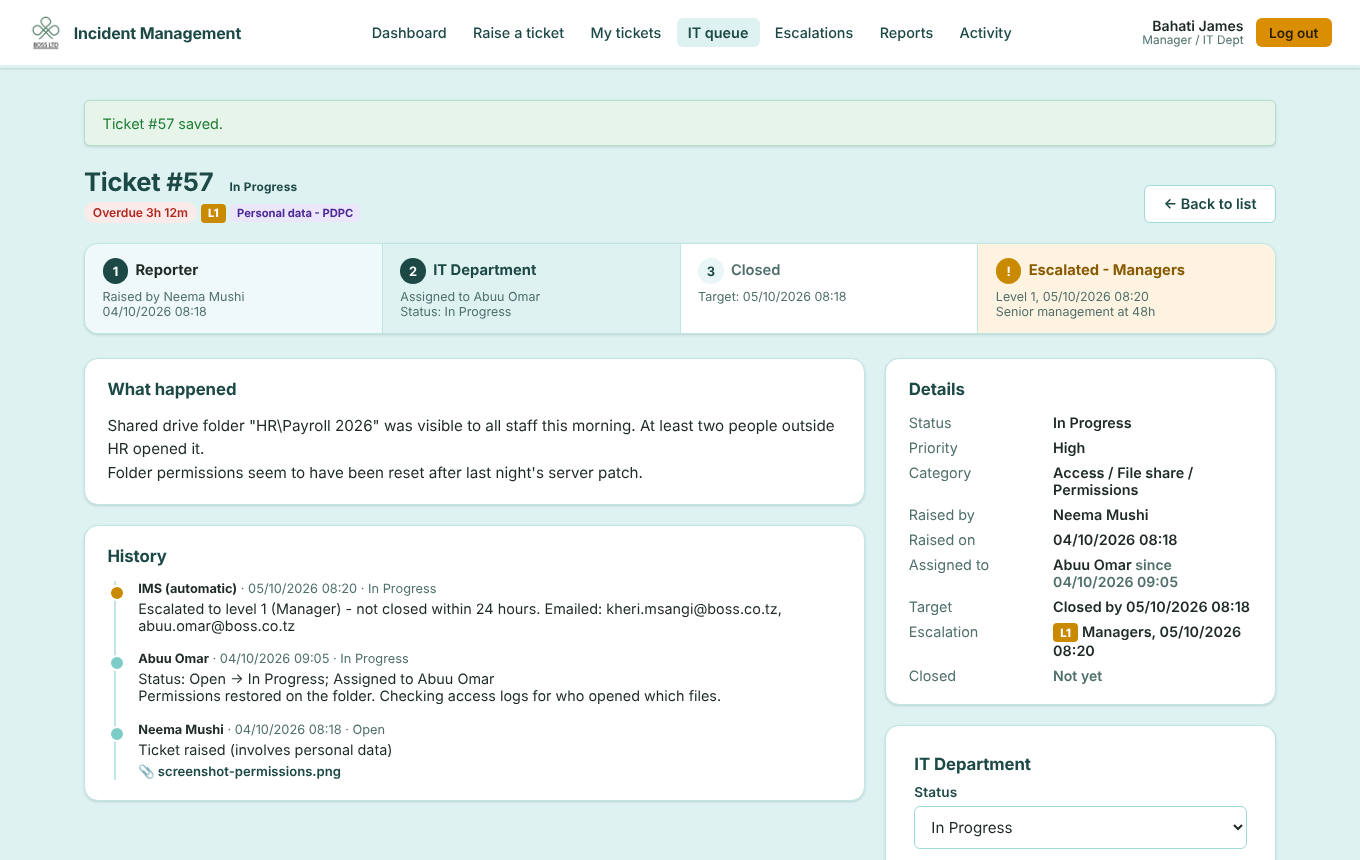Click the Overdue 3h 12m badge
Image resolution: width=1360 pixels, height=860 pixels.
click(140, 213)
